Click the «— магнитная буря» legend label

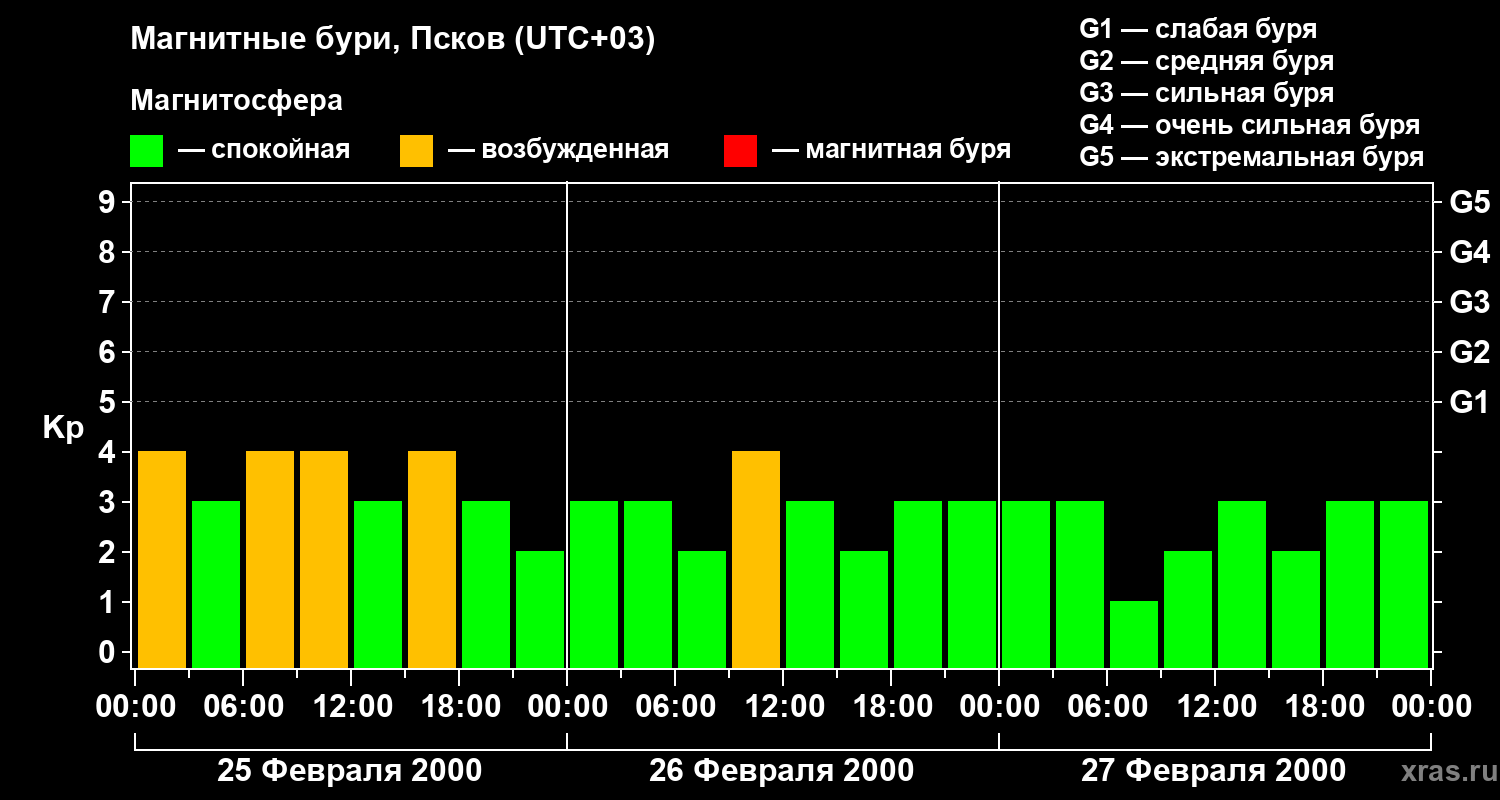(x=891, y=150)
